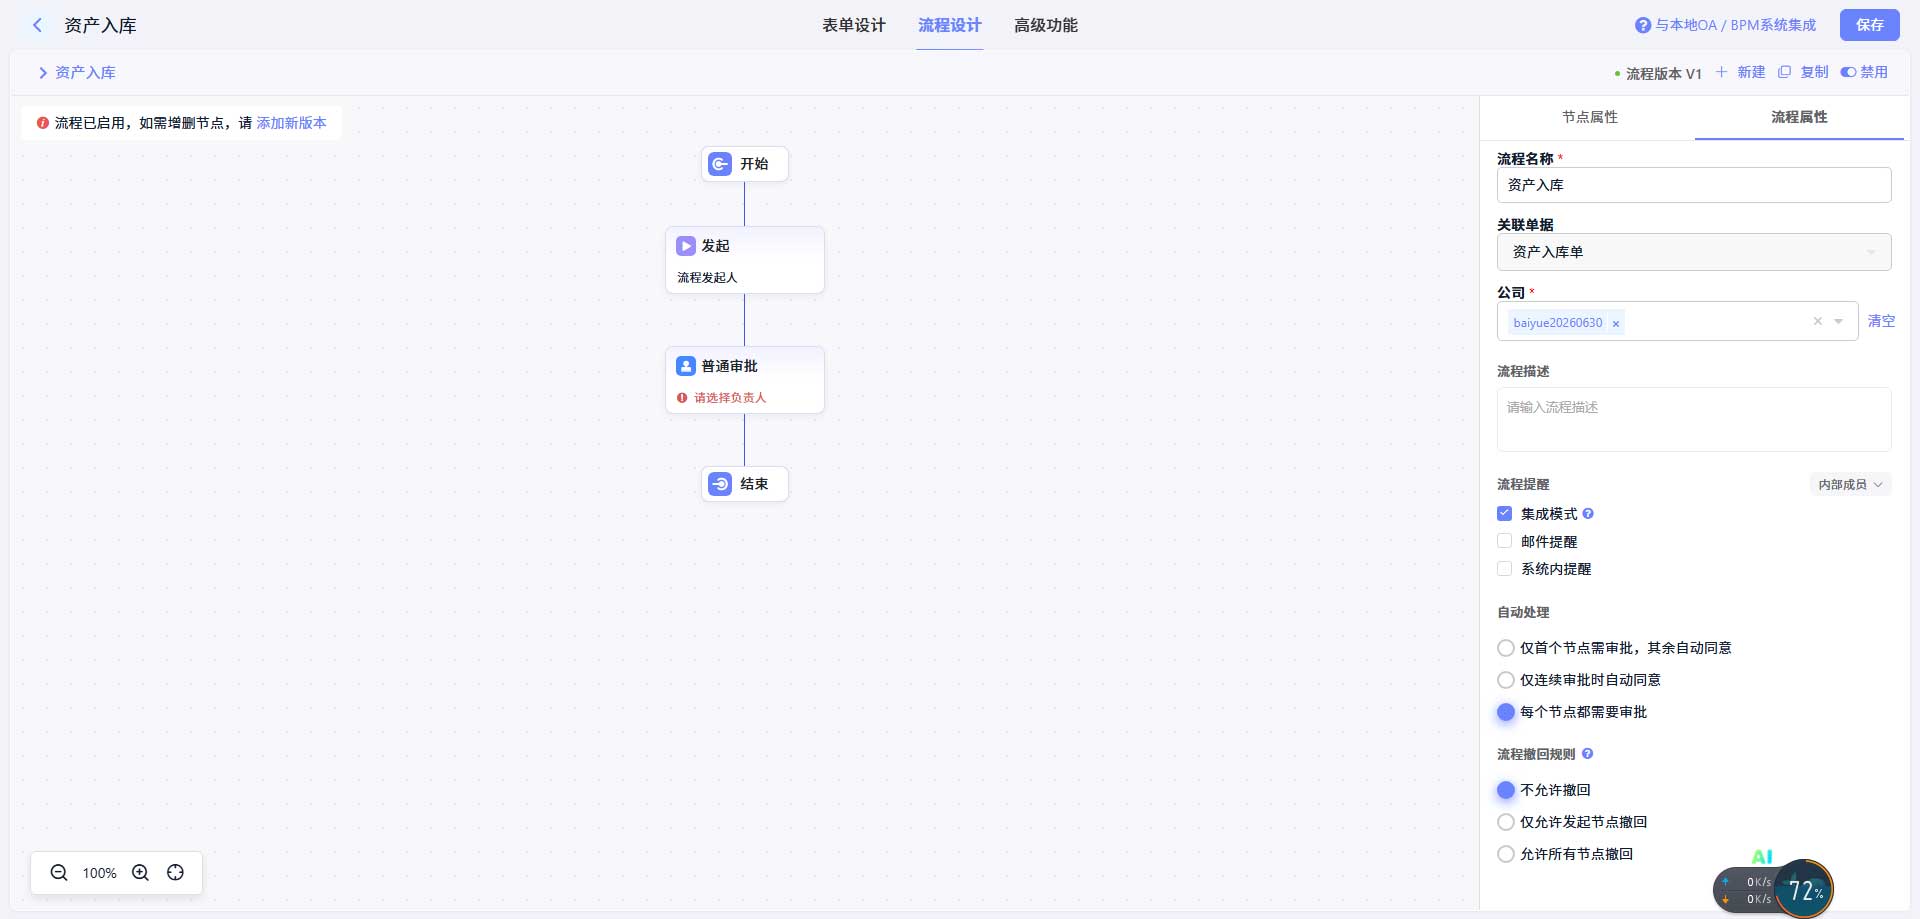Switch to the 流程设计 tab
The image size is (1920, 919).
point(950,25)
